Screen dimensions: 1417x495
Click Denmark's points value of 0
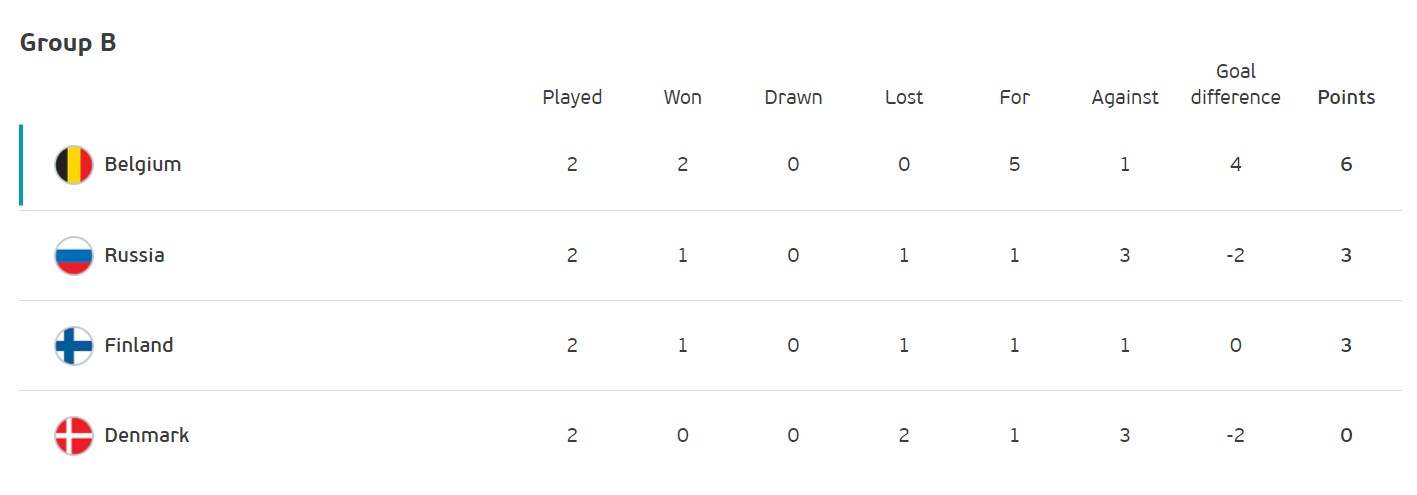1346,435
